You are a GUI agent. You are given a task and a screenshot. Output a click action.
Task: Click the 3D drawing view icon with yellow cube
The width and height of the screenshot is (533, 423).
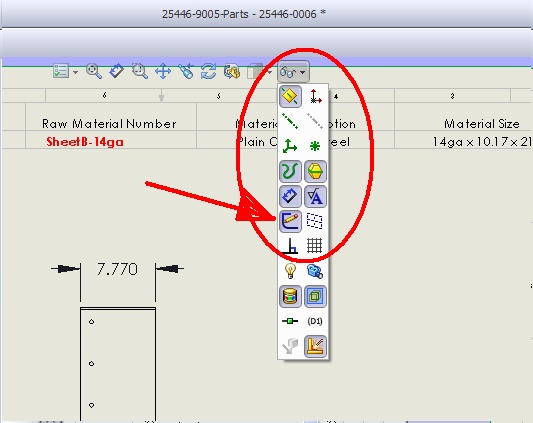232,71
